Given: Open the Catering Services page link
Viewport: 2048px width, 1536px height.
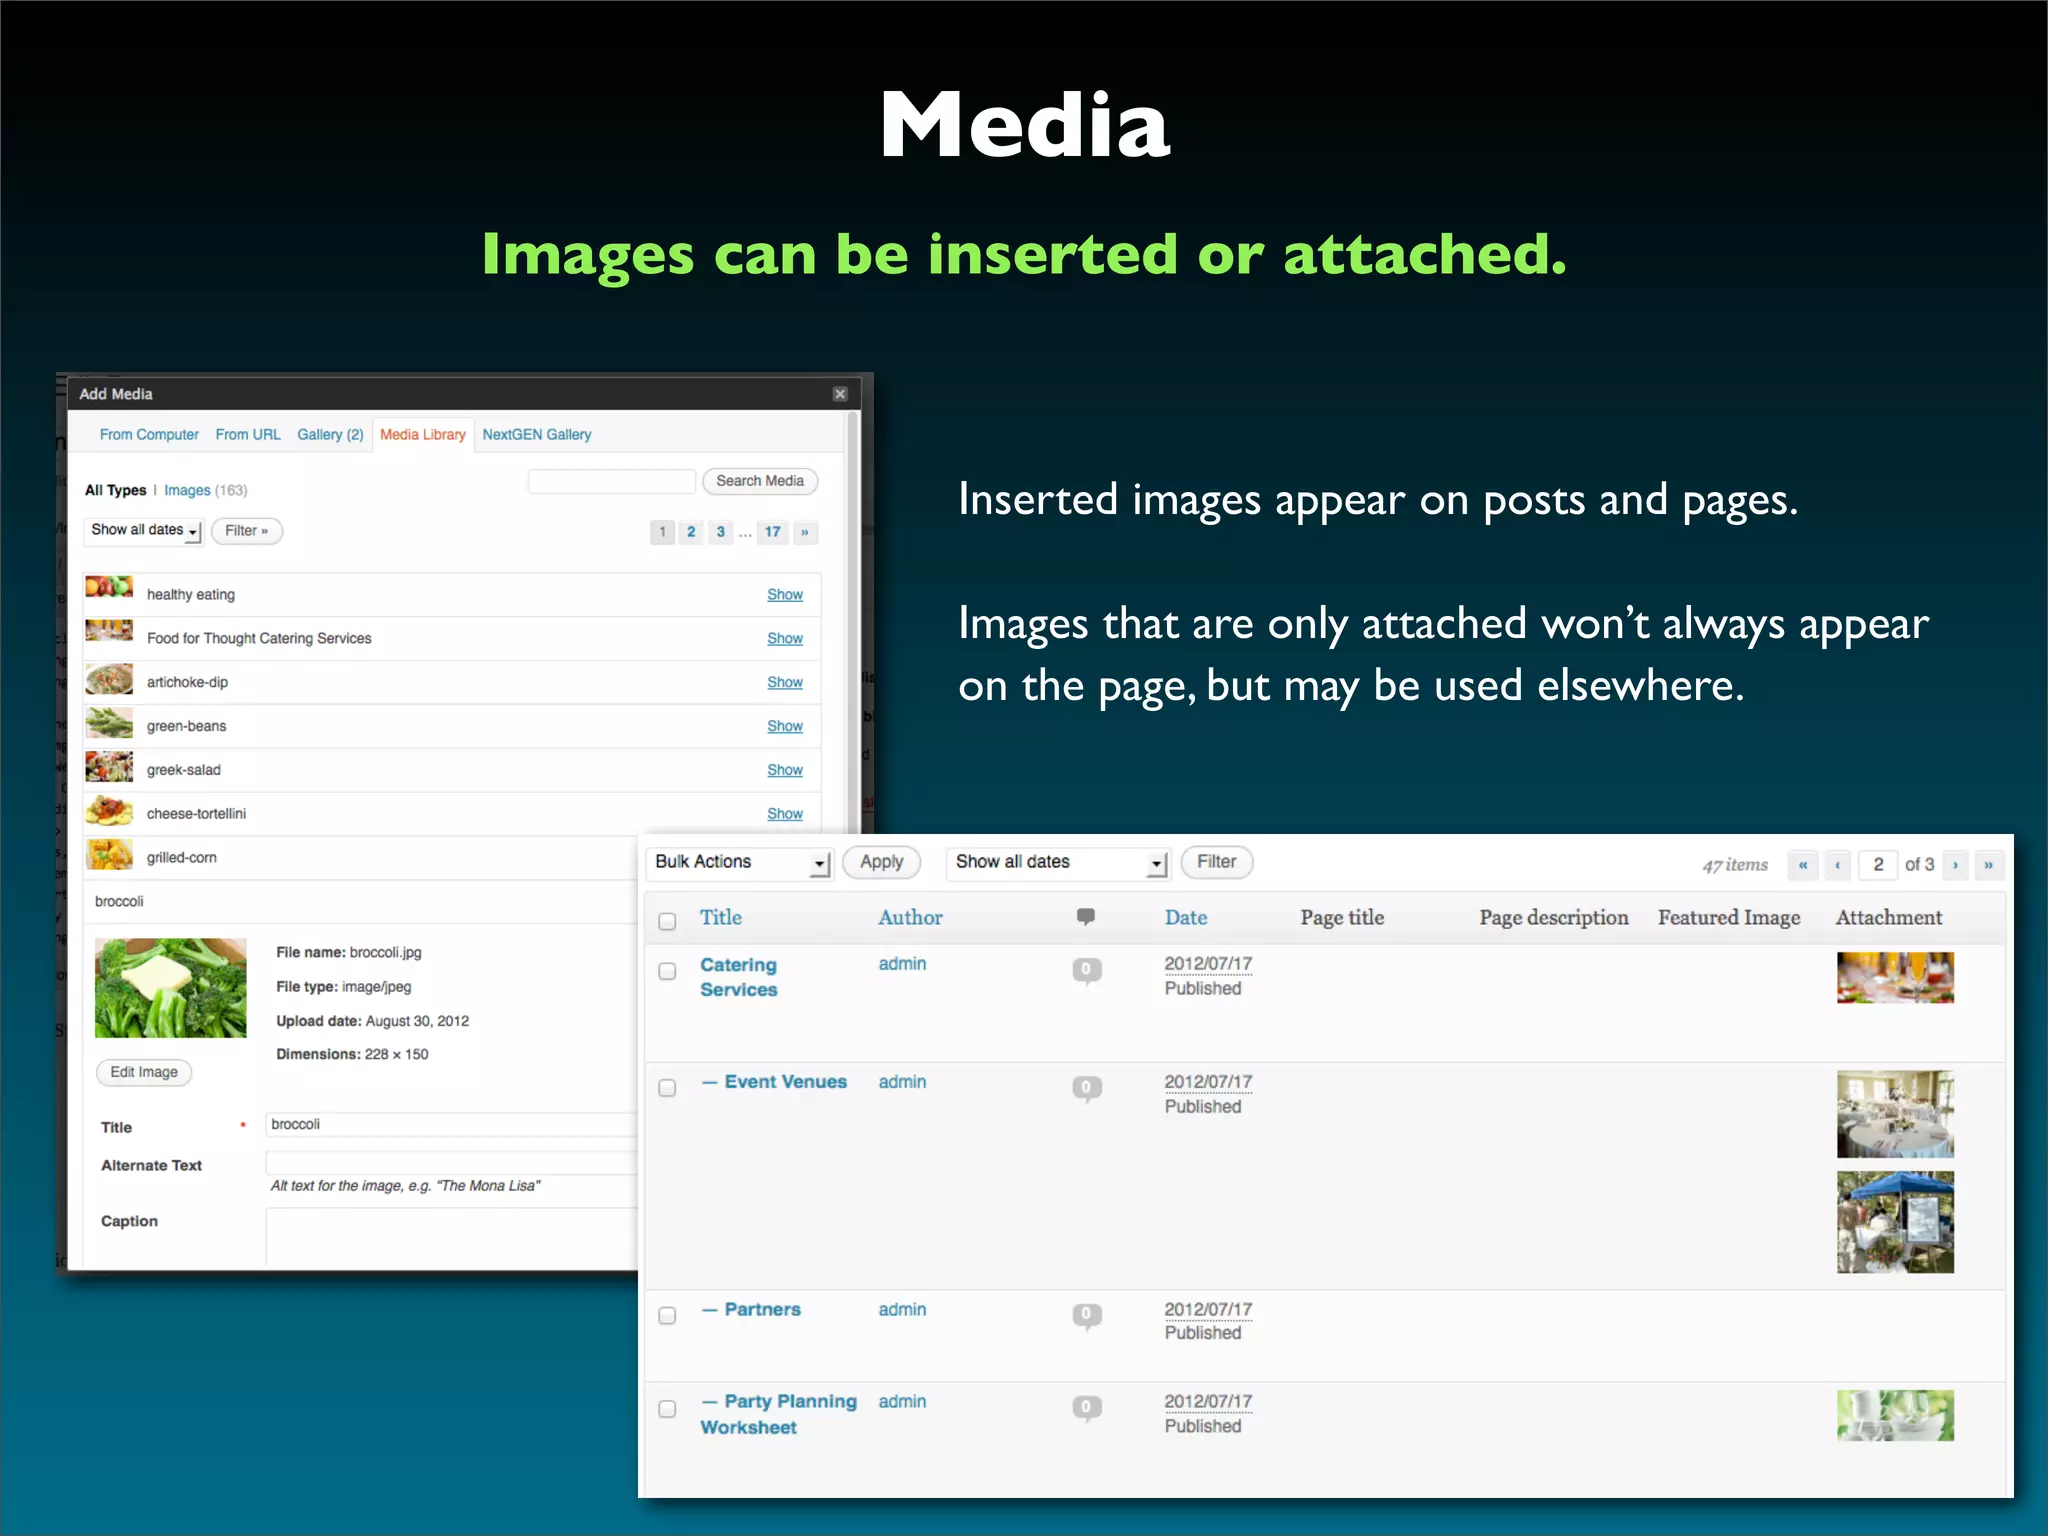Looking at the screenshot, I should click(739, 977).
